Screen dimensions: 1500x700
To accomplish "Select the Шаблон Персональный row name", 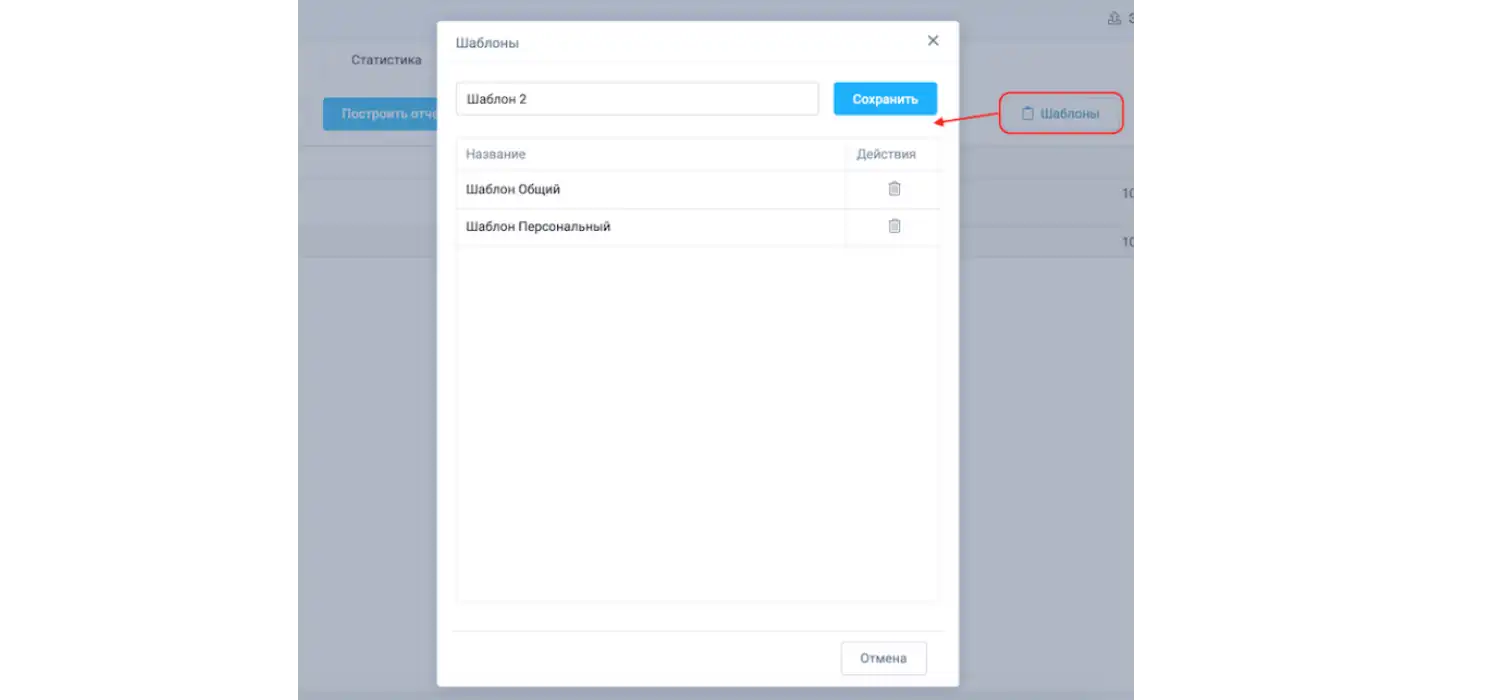I will point(538,226).
